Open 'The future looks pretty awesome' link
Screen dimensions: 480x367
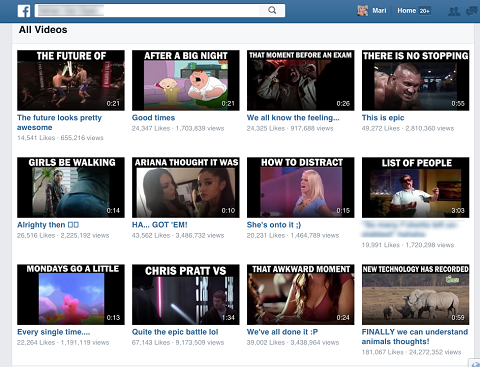[59, 122]
